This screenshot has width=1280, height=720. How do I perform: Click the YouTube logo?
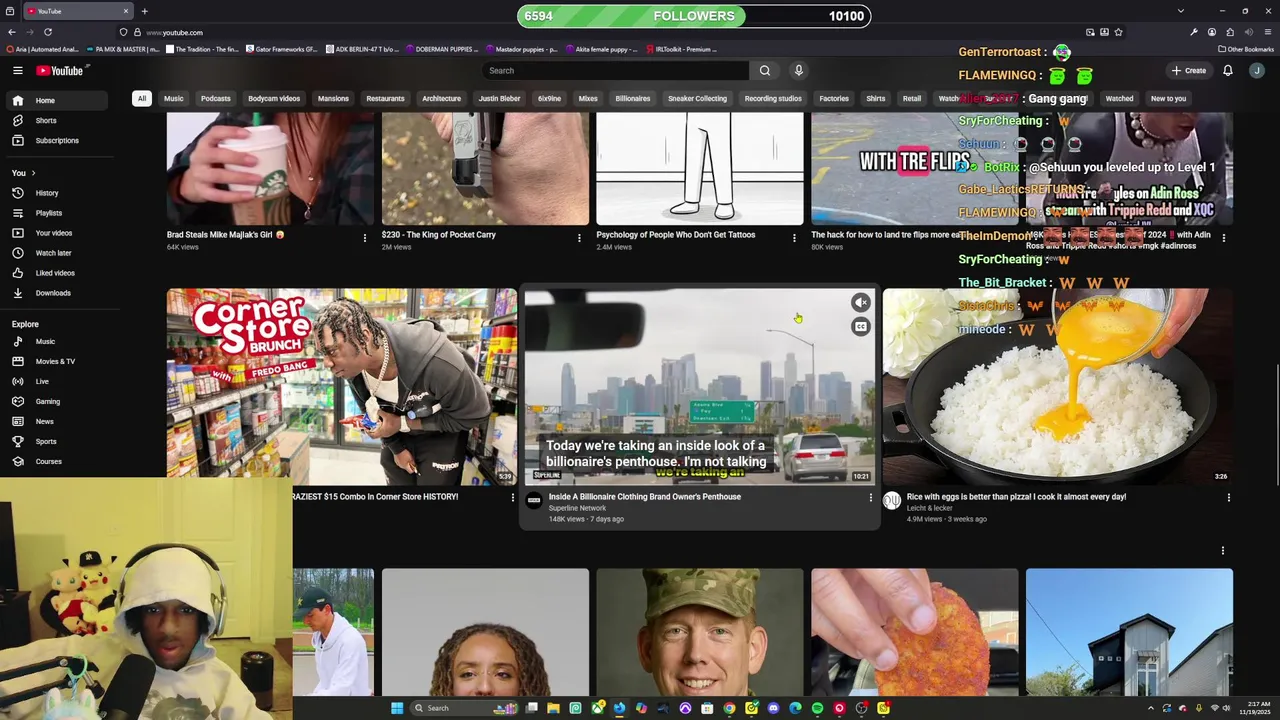(60, 71)
